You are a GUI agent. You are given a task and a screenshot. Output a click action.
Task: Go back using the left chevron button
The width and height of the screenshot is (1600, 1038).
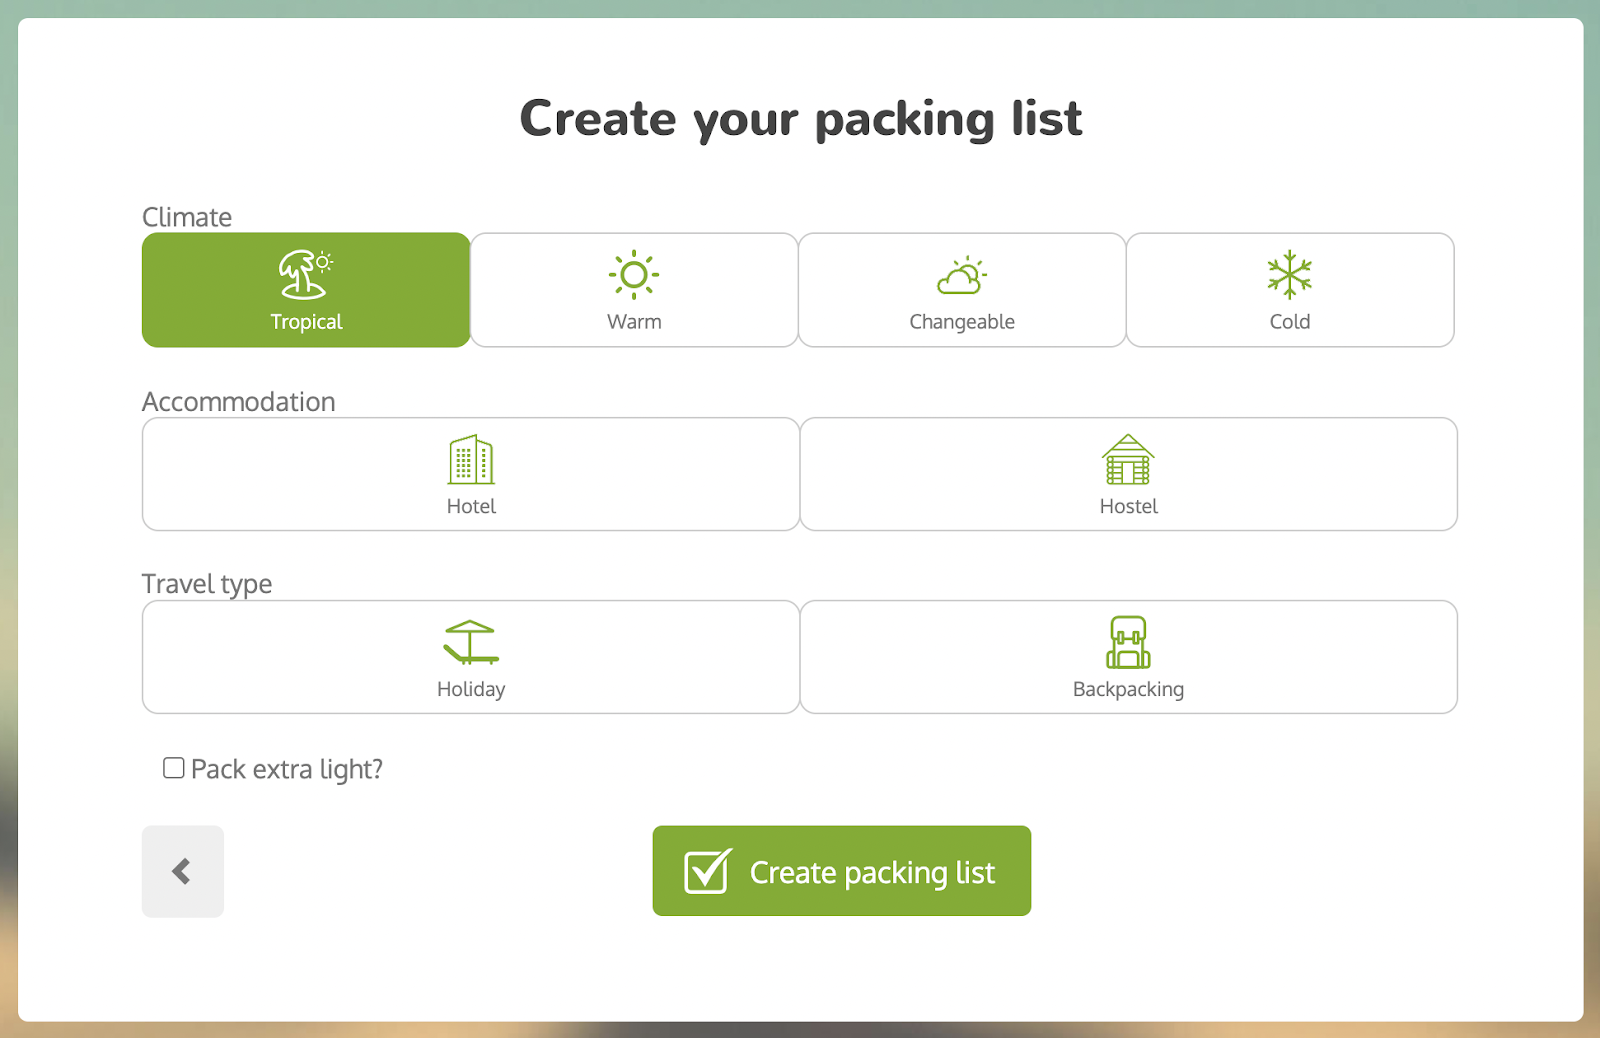click(x=182, y=871)
